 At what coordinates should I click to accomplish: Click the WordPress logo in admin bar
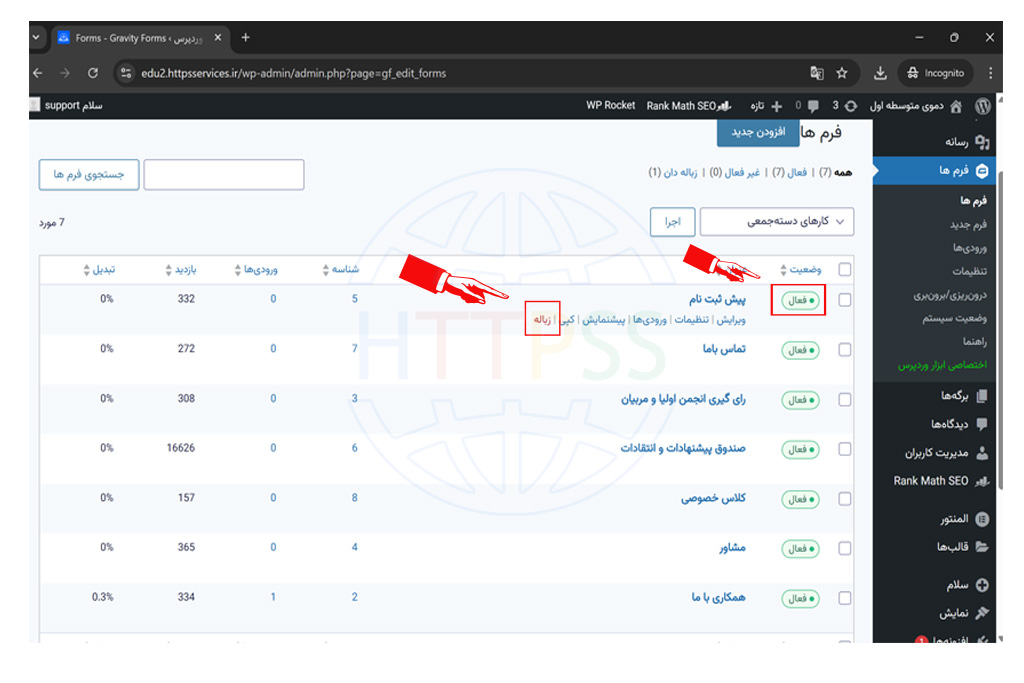pyautogui.click(x=983, y=105)
